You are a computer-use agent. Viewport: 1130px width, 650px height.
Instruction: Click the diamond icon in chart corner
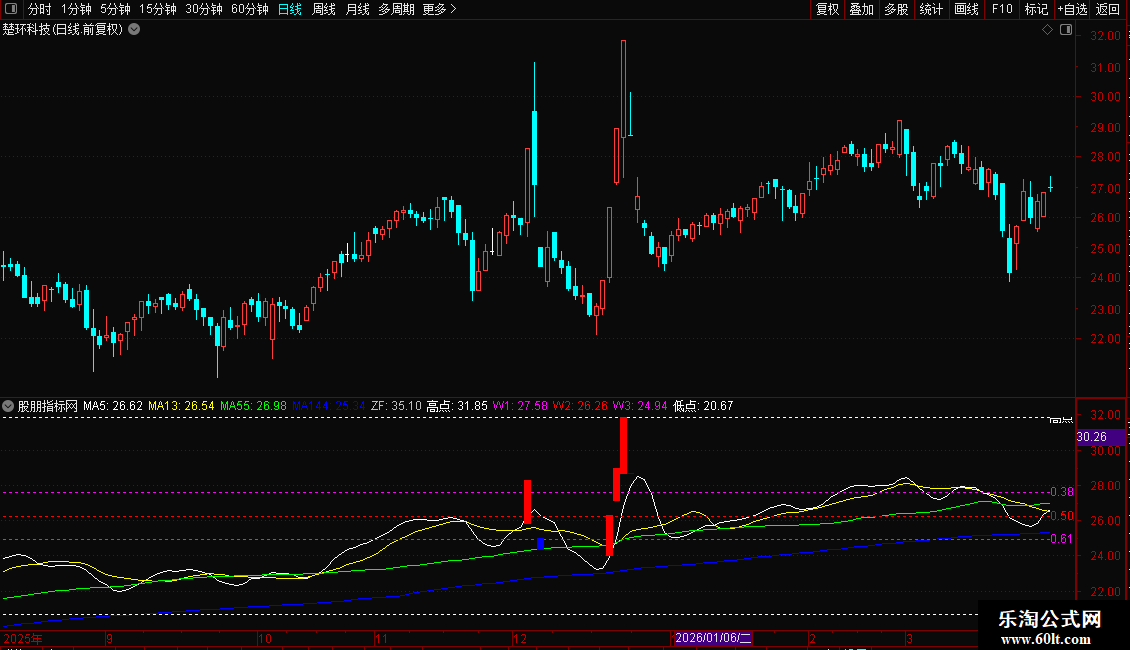click(1047, 30)
